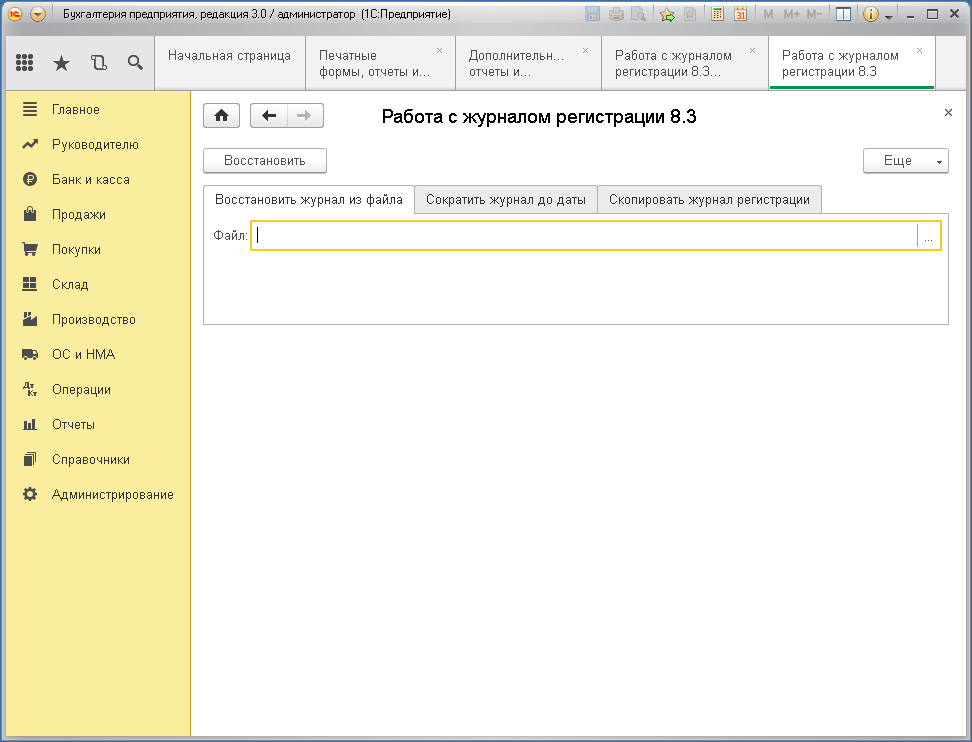
Task: Click the Print printer icon in the title bar
Action: pos(616,14)
